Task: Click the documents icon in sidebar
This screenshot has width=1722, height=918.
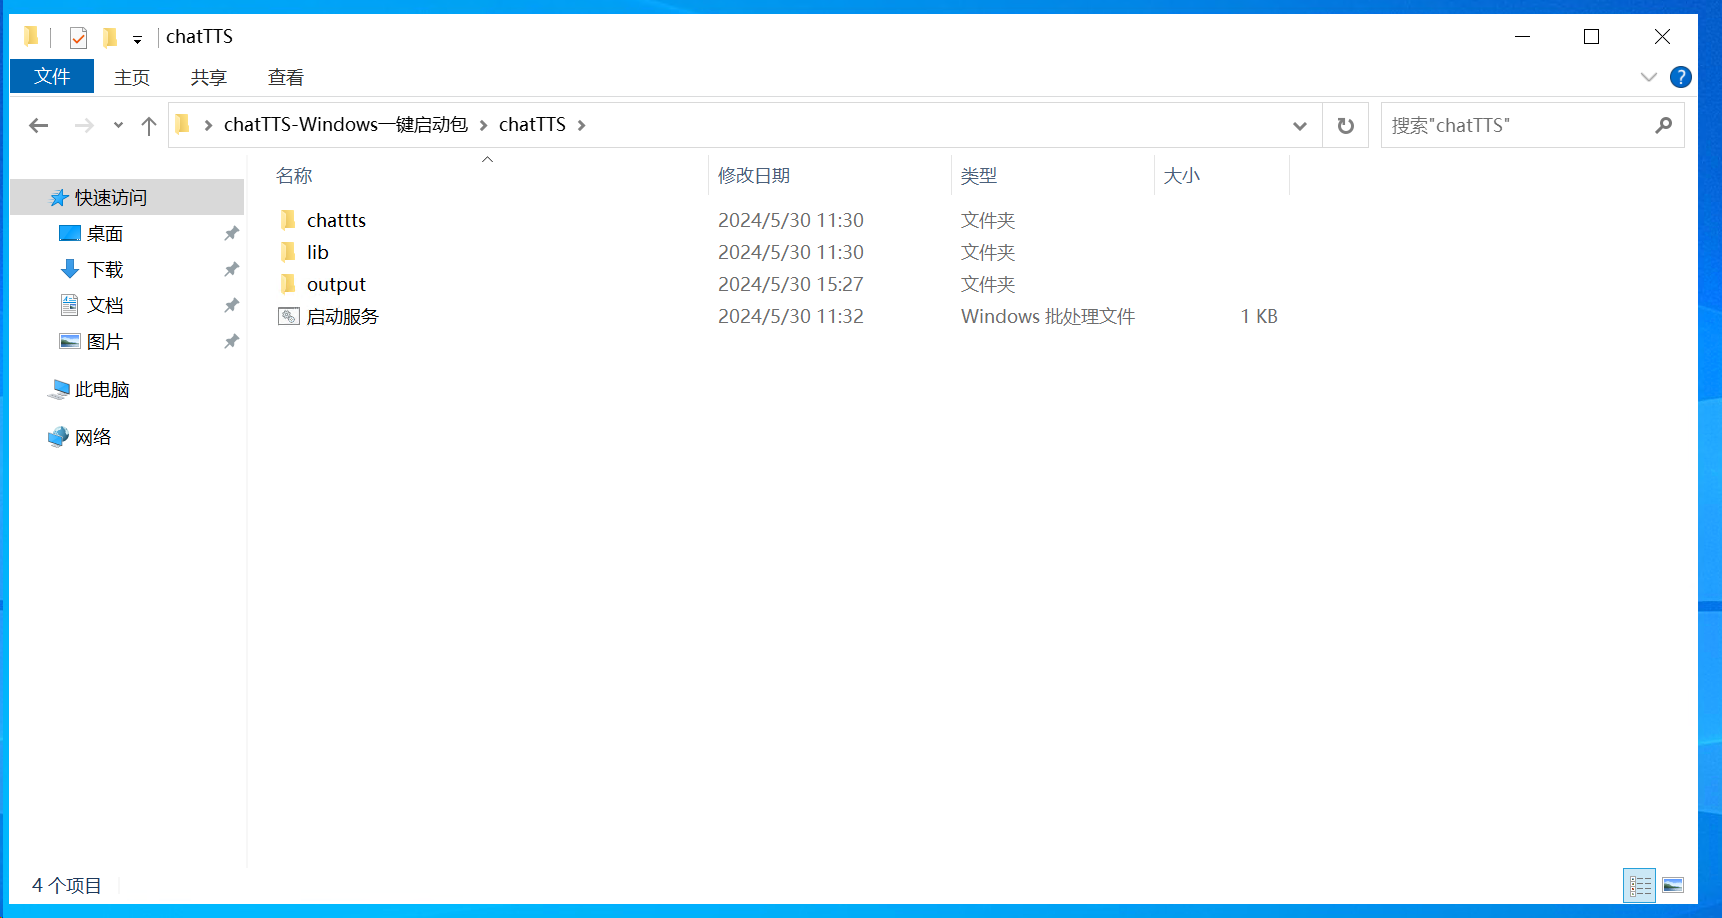Action: [70, 305]
